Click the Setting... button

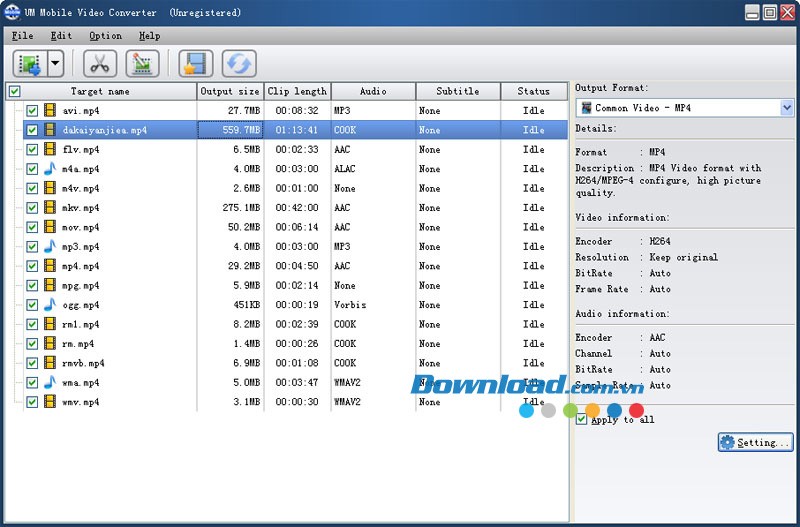pyautogui.click(x=756, y=442)
